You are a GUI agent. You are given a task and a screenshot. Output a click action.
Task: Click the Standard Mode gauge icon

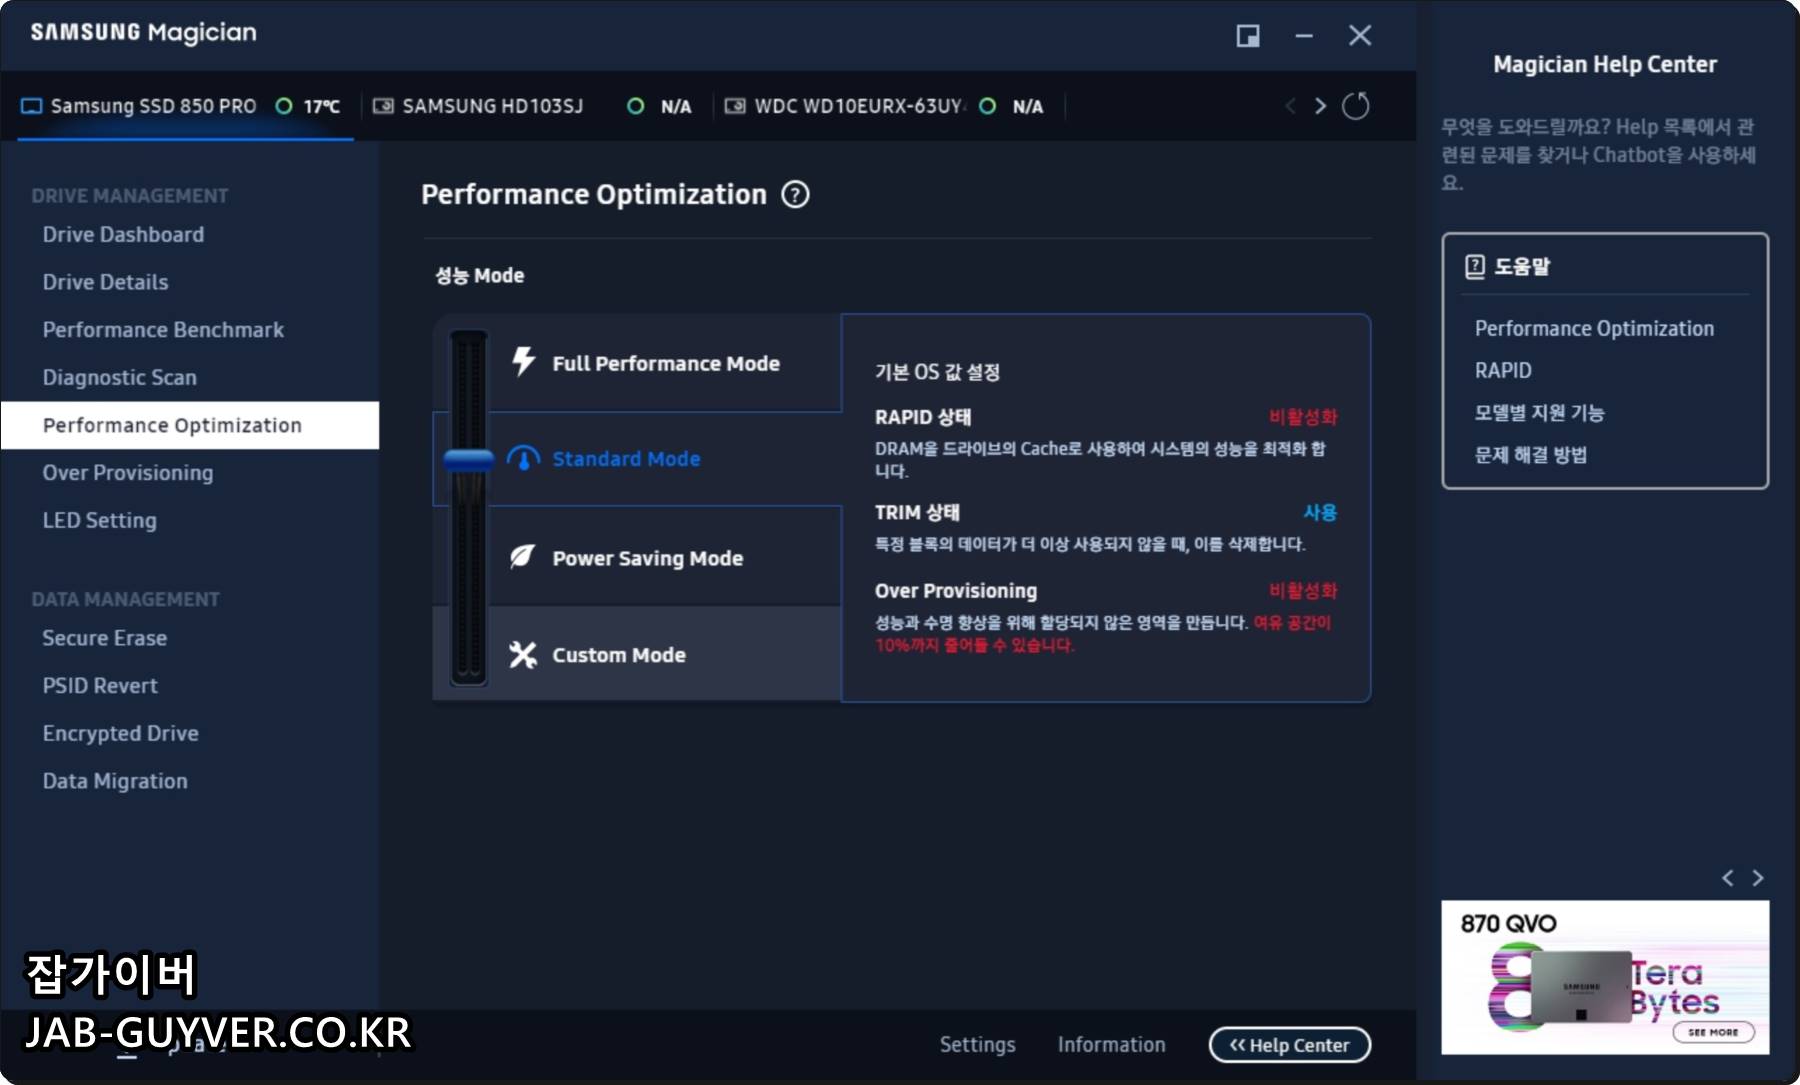(523, 458)
